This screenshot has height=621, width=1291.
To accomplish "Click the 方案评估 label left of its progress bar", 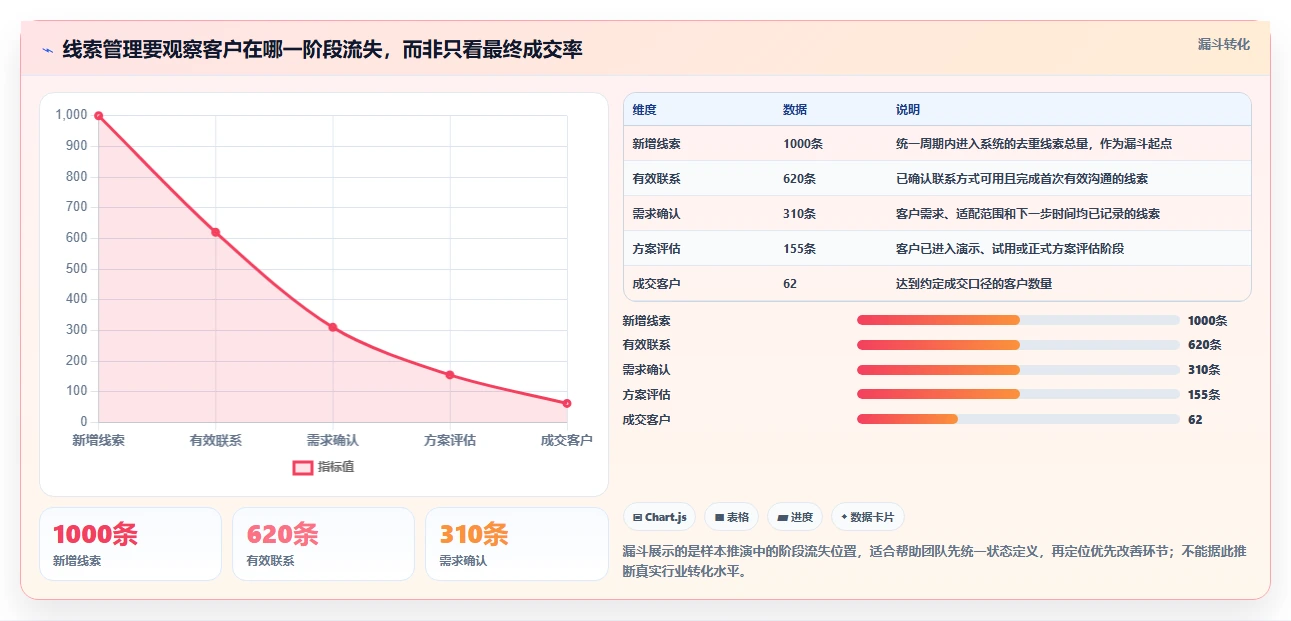I will click(646, 395).
